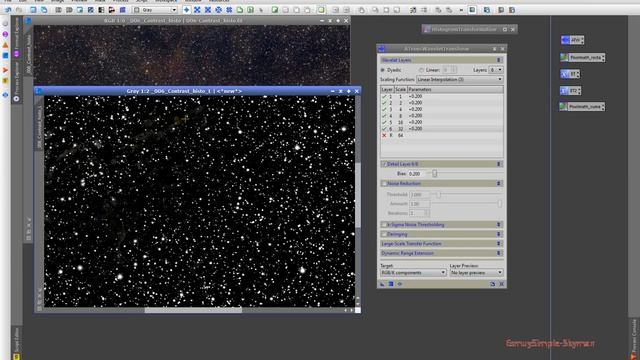Screen dimensions: 640x360
Task: Expand the K-Sigma Noise Thresholding section
Action: (498, 225)
